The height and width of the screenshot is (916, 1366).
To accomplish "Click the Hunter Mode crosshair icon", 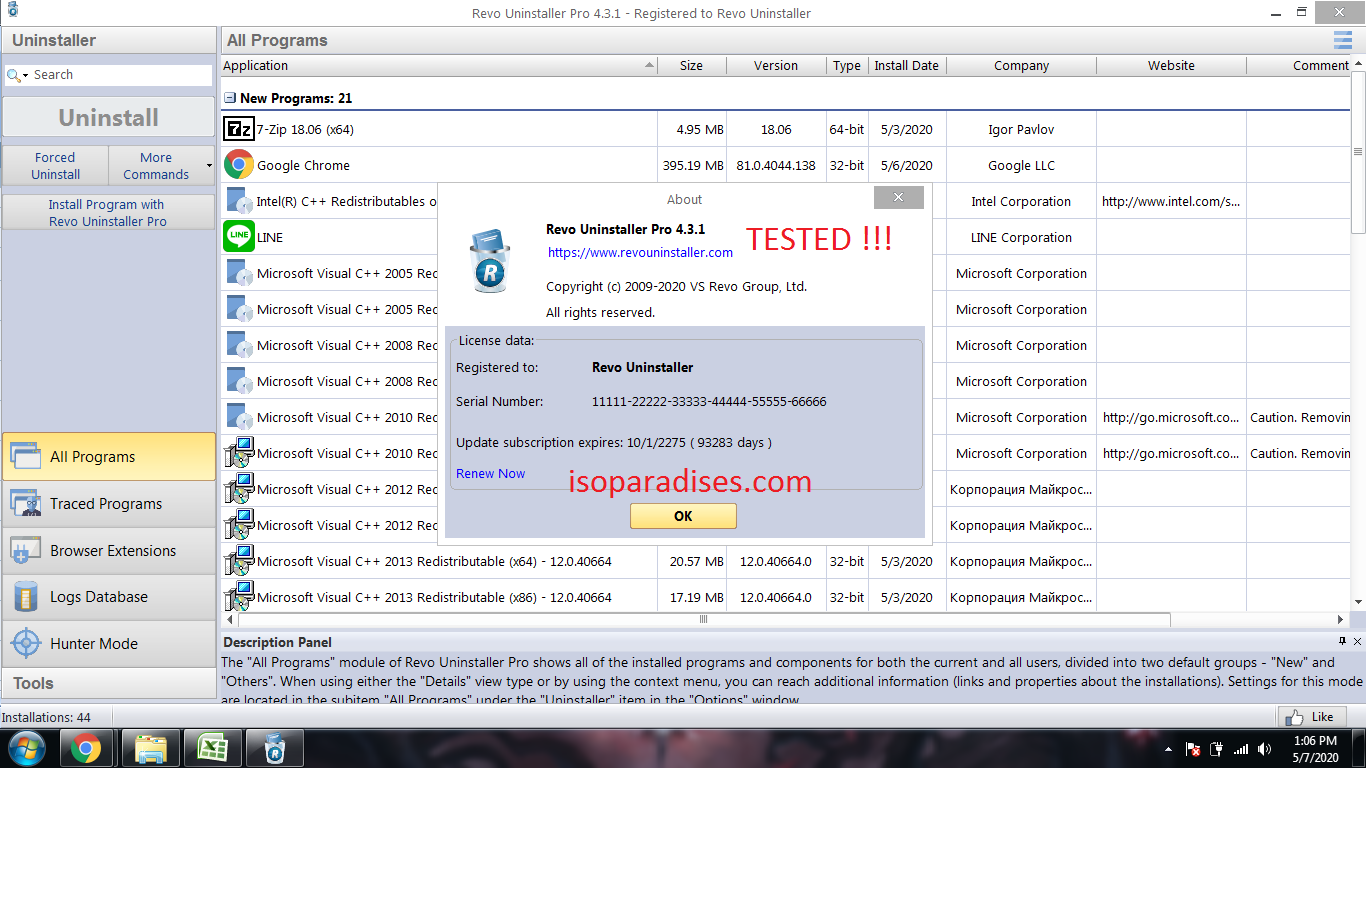I will point(25,643).
